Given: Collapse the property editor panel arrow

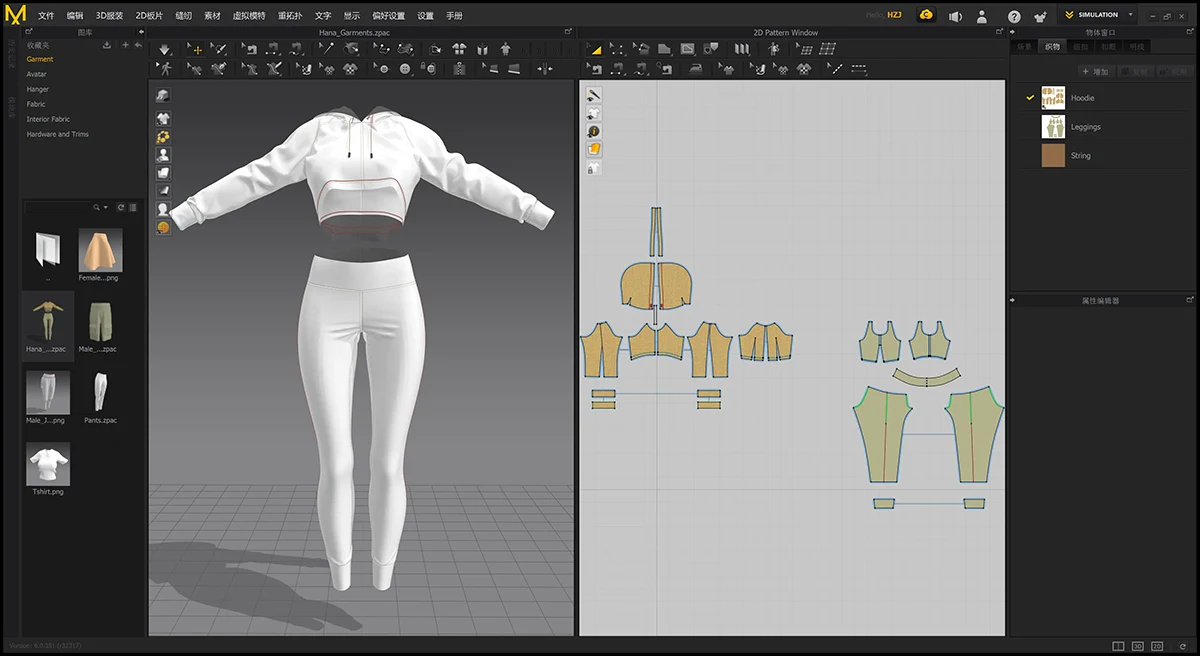Looking at the screenshot, I should [1014, 300].
